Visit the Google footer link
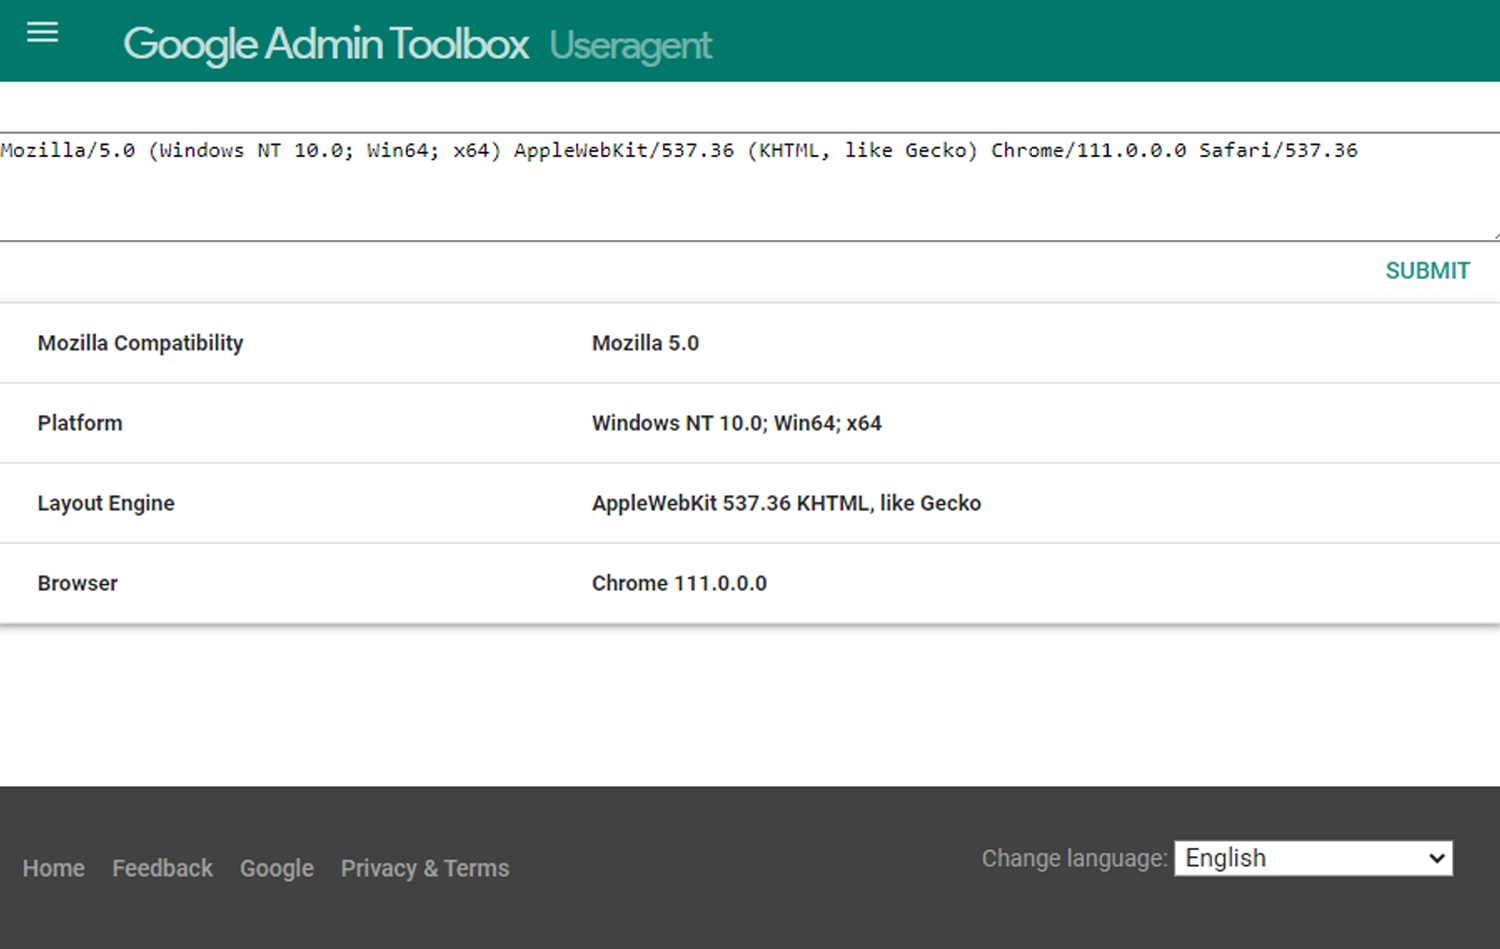This screenshot has height=949, width=1500. point(277,868)
